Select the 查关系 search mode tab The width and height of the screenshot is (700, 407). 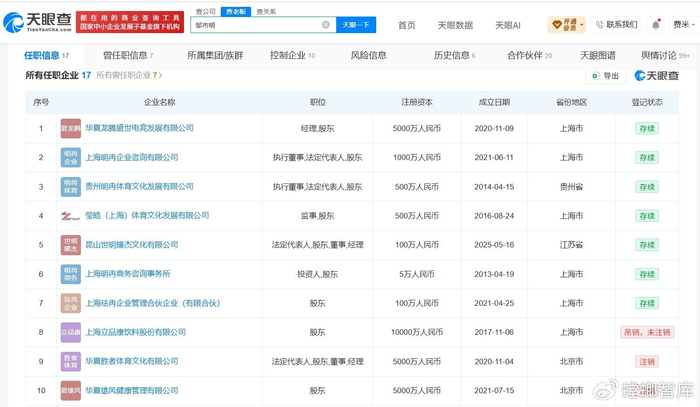[266, 12]
